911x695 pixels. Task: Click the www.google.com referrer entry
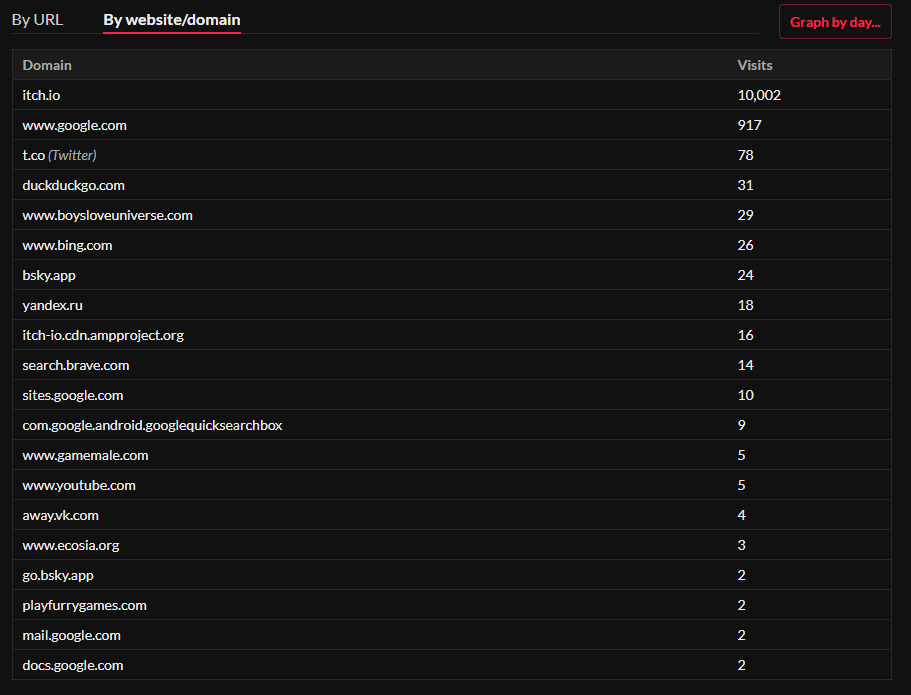click(x=74, y=125)
